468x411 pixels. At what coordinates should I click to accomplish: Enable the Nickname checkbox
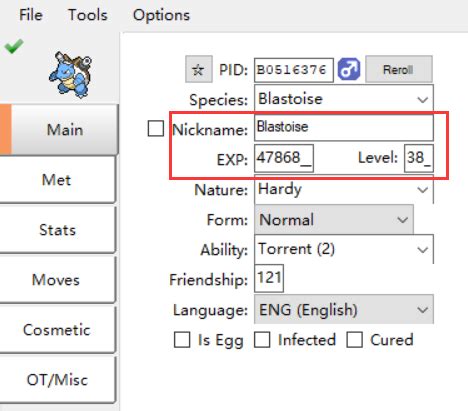click(156, 129)
